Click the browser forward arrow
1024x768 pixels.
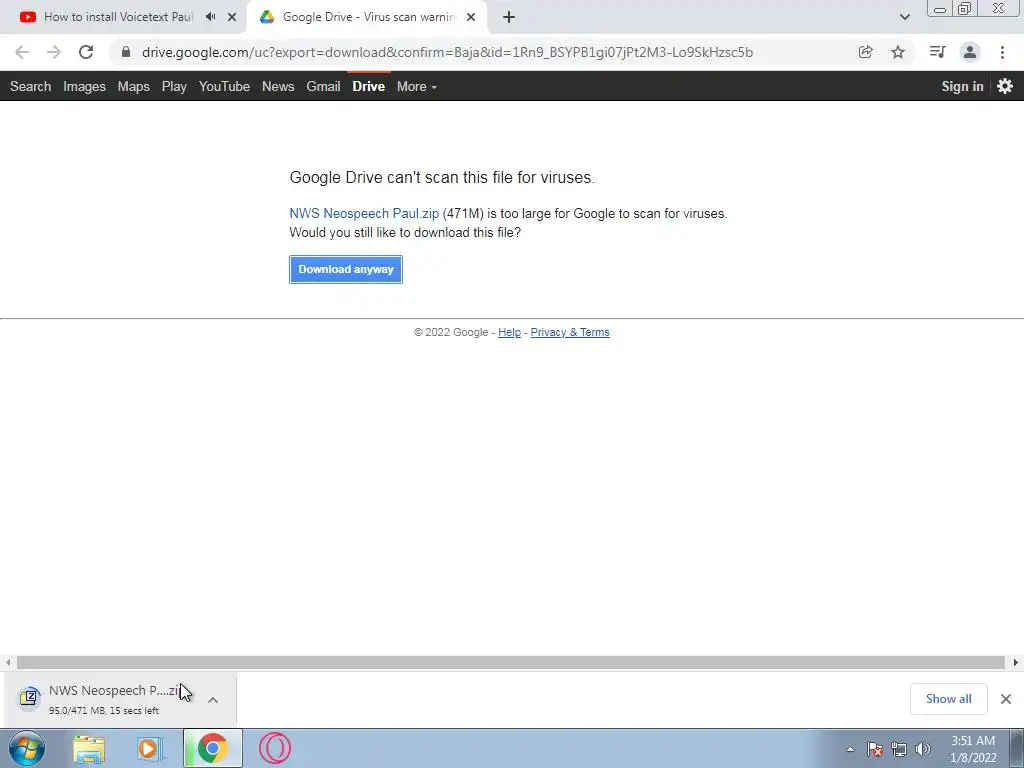(x=54, y=52)
